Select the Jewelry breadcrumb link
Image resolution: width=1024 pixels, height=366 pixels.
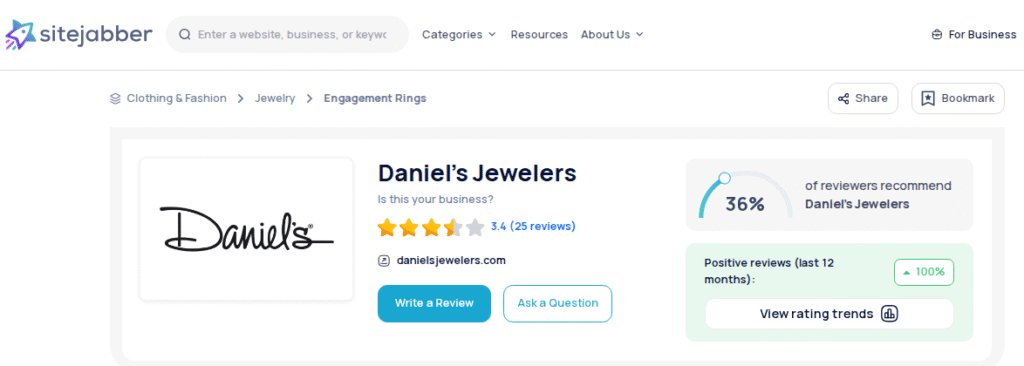click(275, 99)
